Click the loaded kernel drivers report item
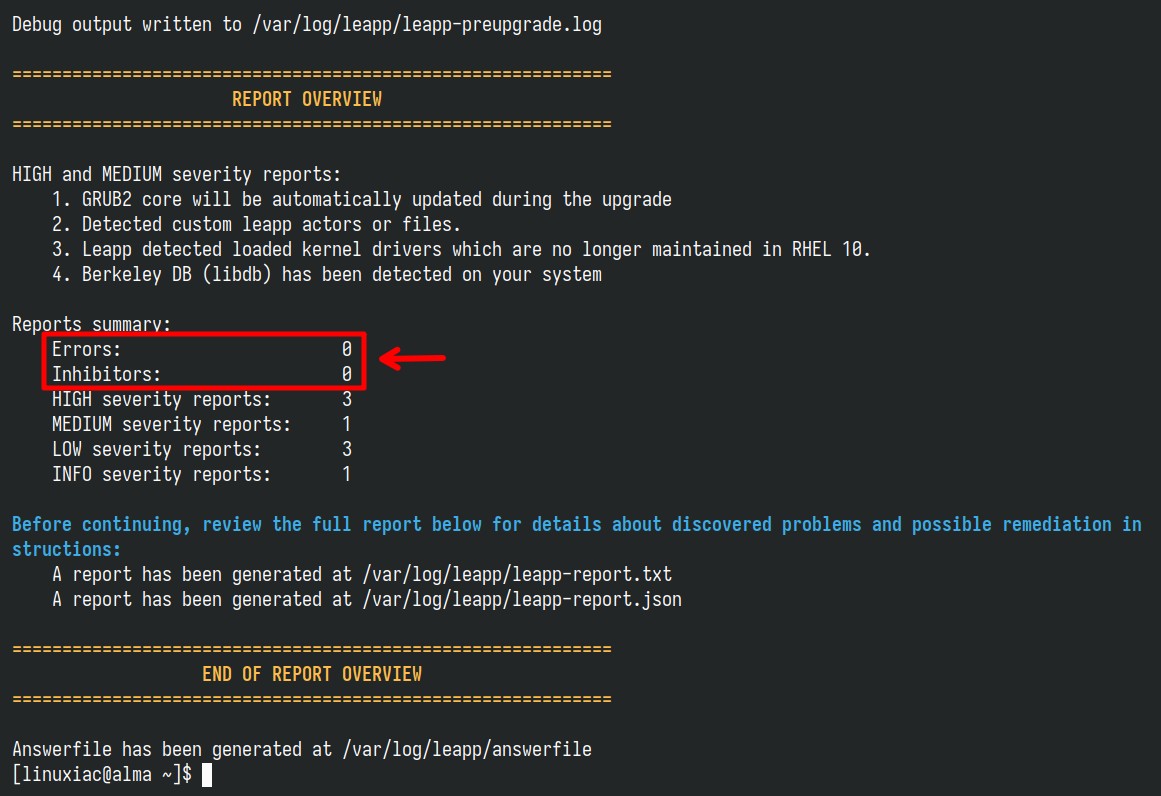The image size is (1161, 796). coord(461,250)
